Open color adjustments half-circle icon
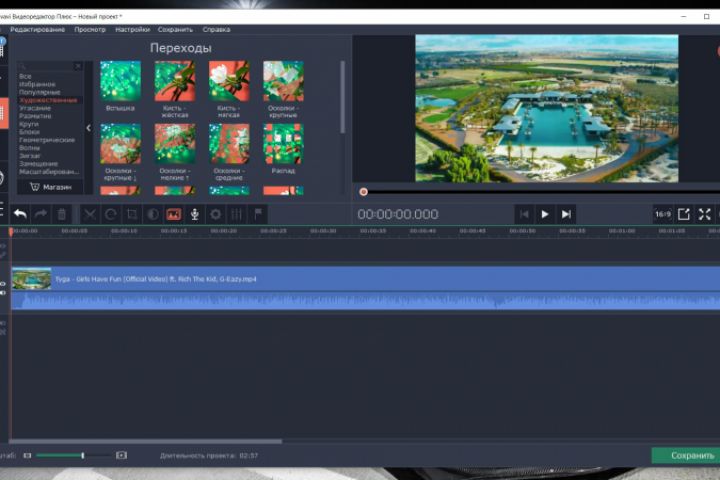 pyautogui.click(x=153, y=214)
